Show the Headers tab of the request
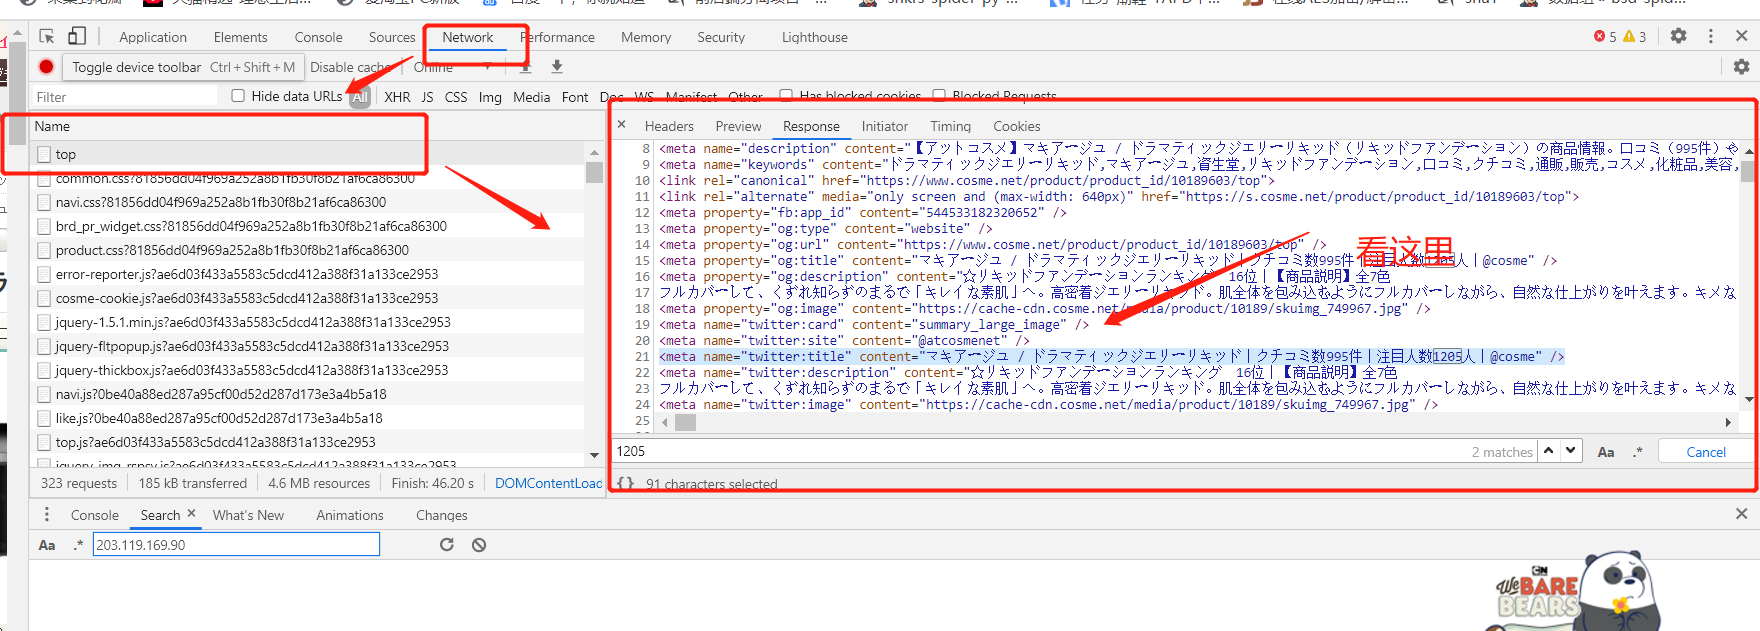1760x631 pixels. coord(669,126)
